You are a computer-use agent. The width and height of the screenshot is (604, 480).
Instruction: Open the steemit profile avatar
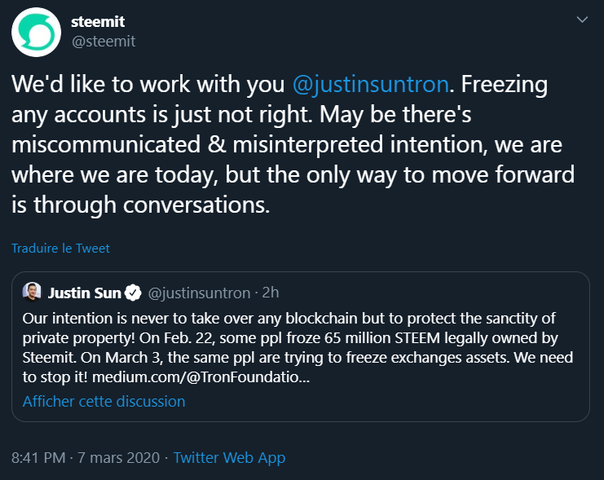[x=35, y=32]
